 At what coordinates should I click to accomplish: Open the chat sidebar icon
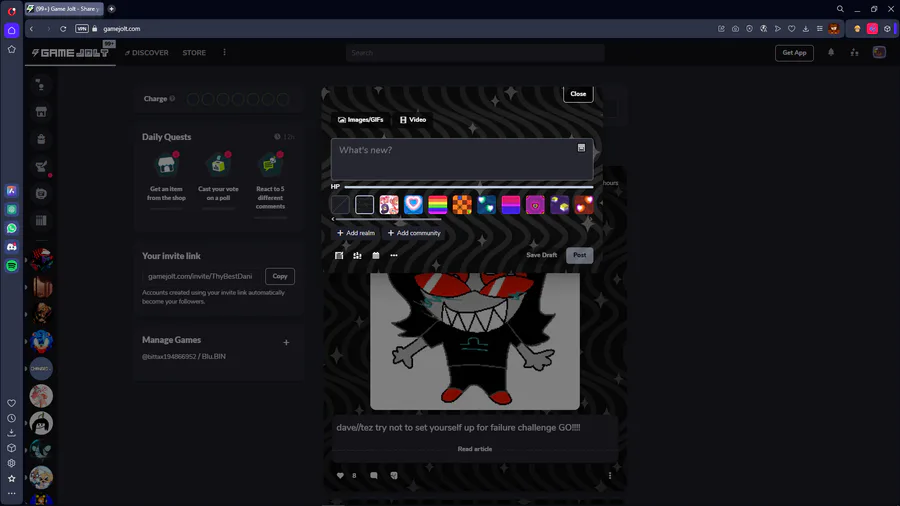[x=41, y=193]
